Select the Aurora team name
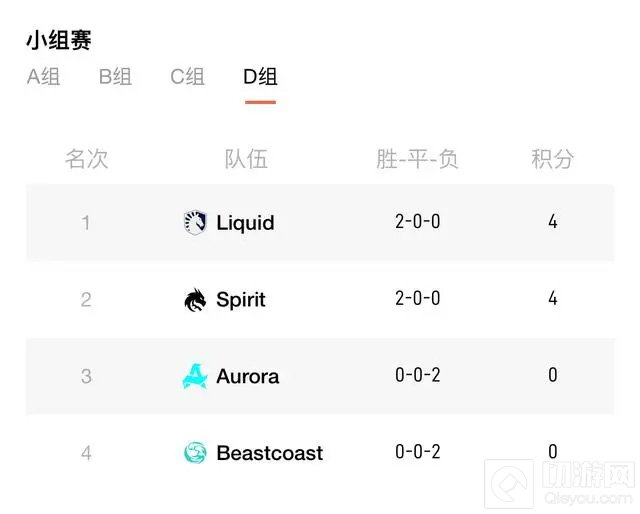This screenshot has width=640, height=514. (x=248, y=377)
